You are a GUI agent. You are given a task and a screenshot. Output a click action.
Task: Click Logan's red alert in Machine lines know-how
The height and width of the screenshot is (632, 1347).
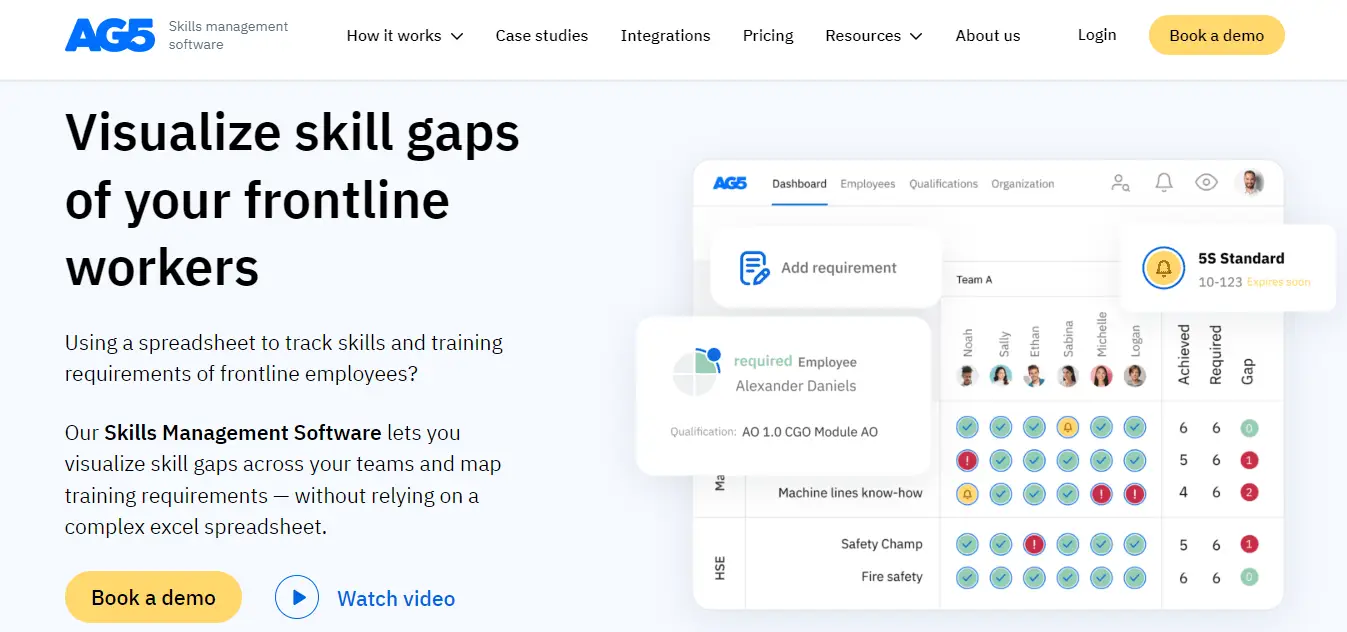tap(1134, 493)
